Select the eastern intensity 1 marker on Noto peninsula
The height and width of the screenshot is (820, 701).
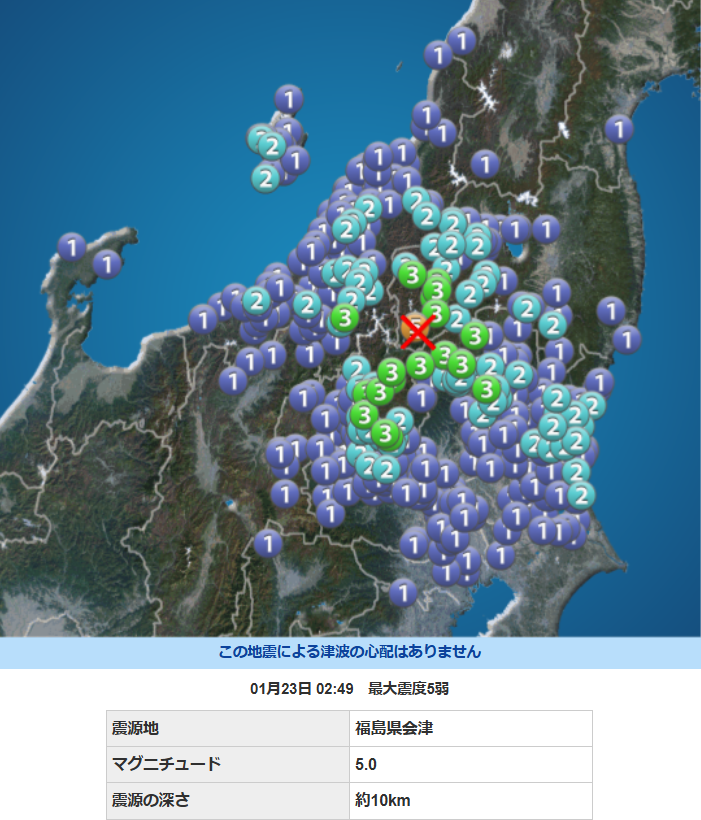tap(107, 264)
